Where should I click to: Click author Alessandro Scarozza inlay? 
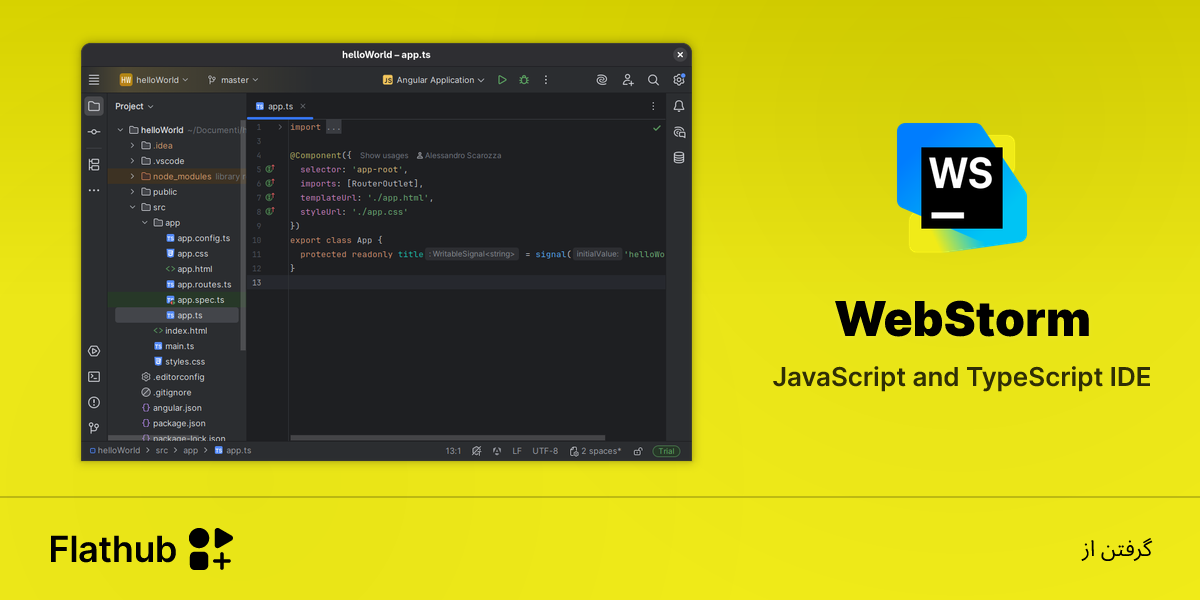coord(459,156)
